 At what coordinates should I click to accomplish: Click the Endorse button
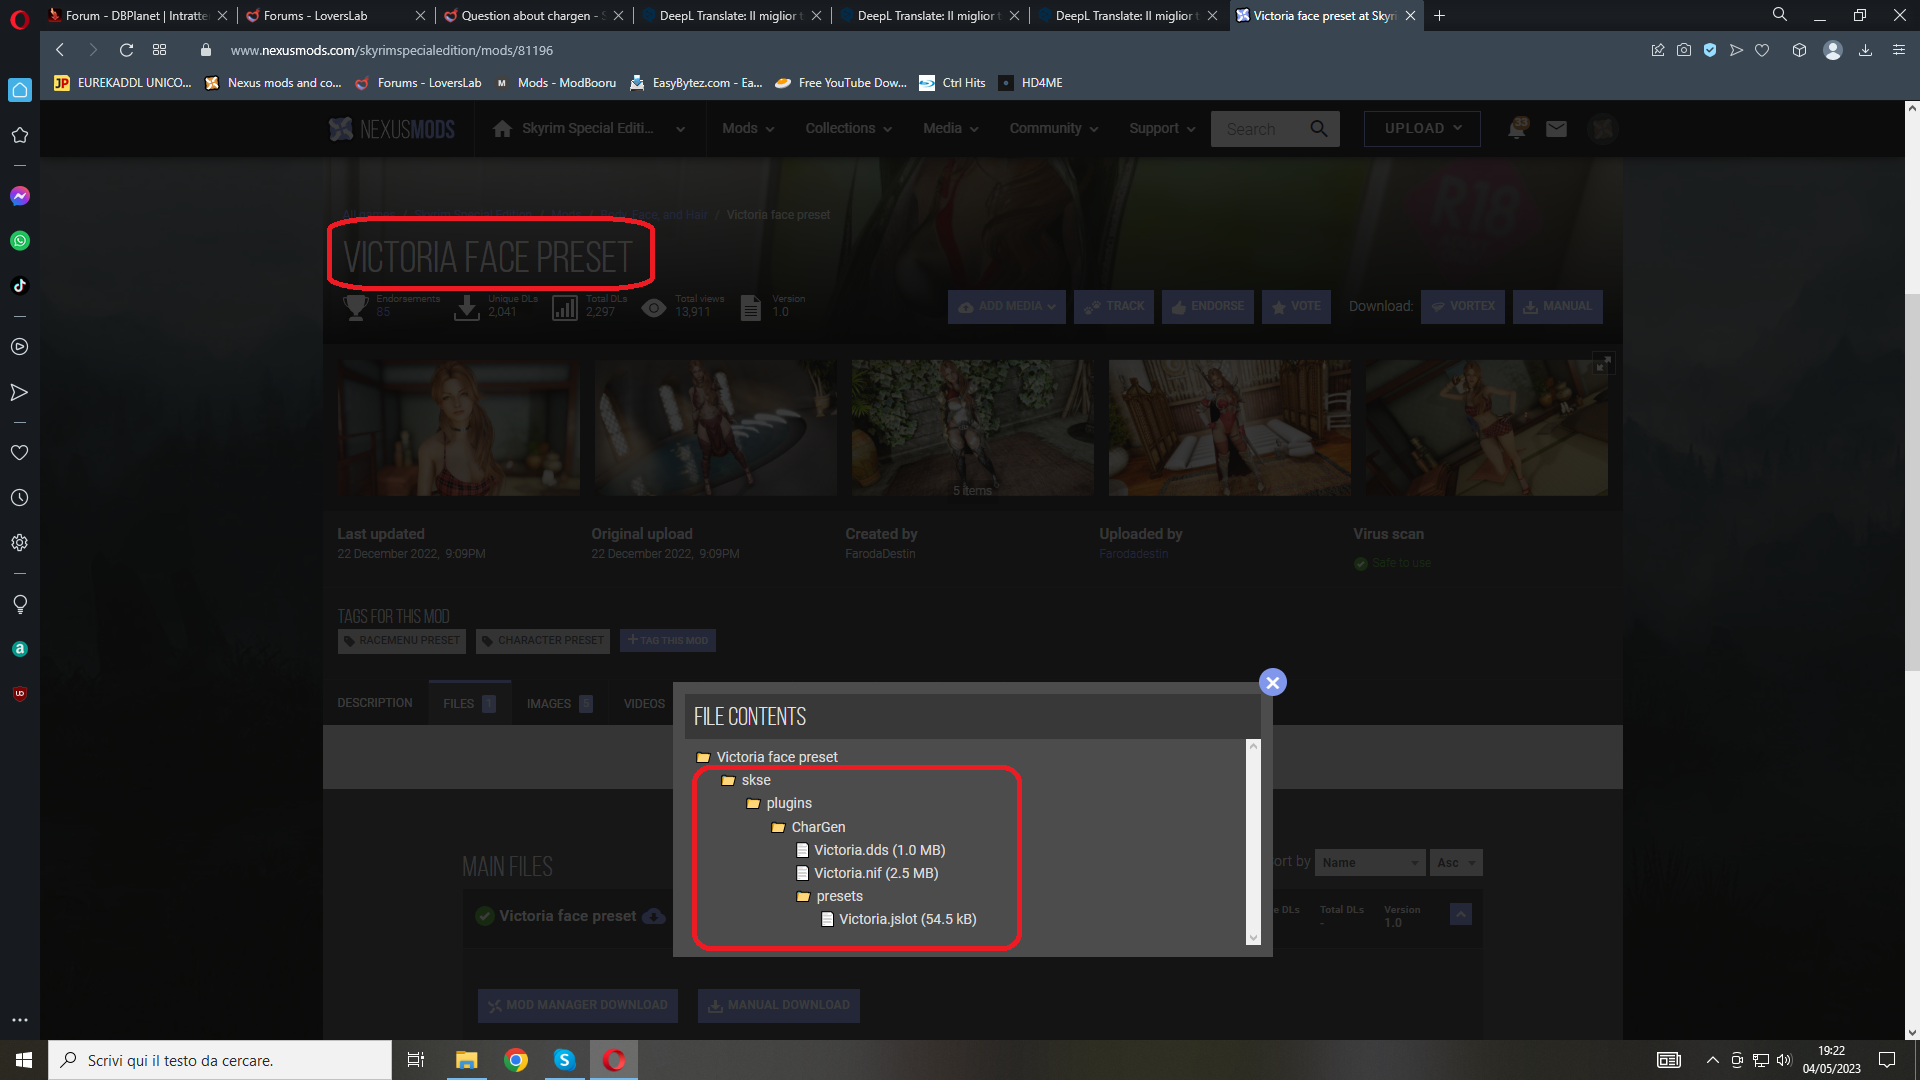pos(1208,307)
